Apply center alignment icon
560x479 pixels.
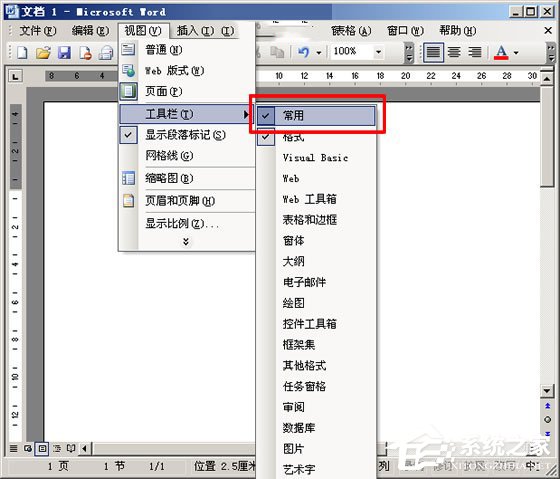coord(454,53)
